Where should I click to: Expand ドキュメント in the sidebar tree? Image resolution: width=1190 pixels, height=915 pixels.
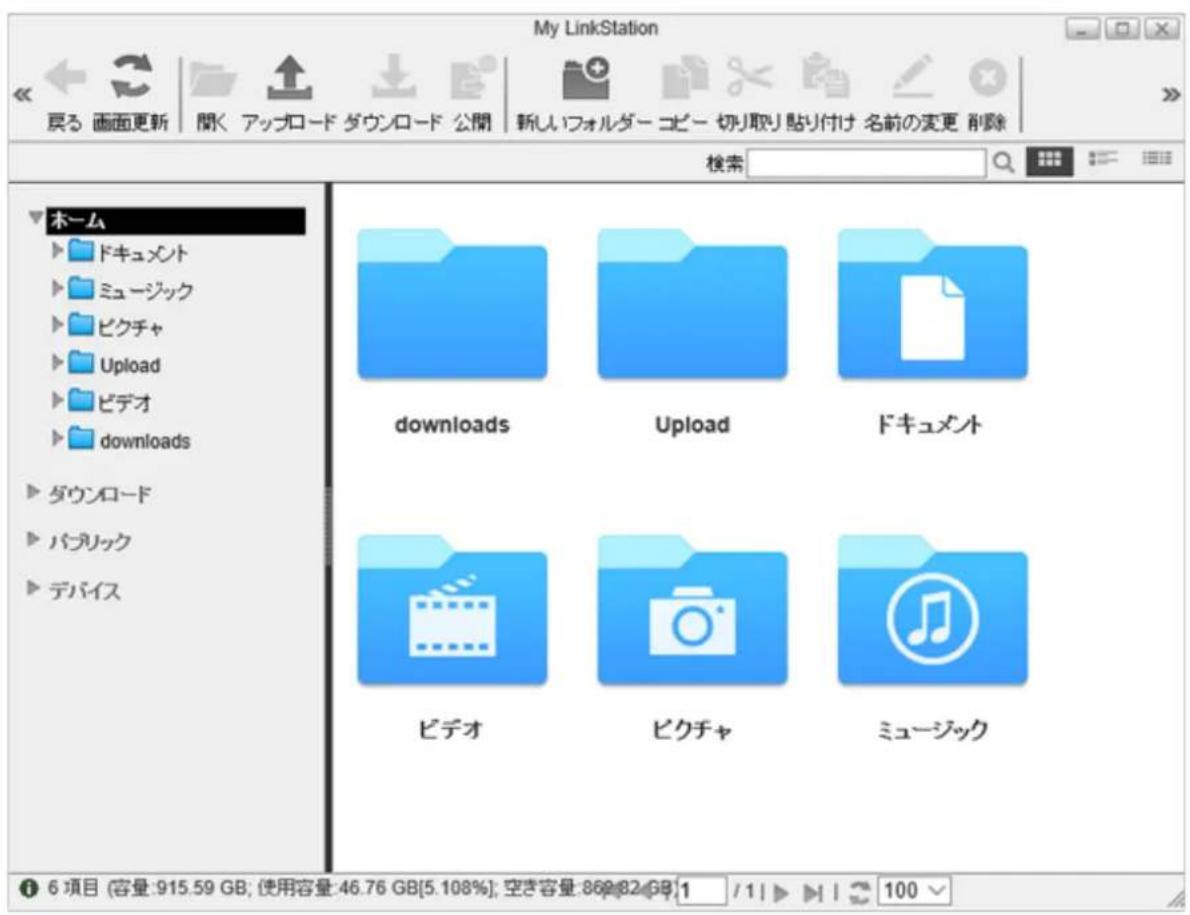tap(57, 250)
